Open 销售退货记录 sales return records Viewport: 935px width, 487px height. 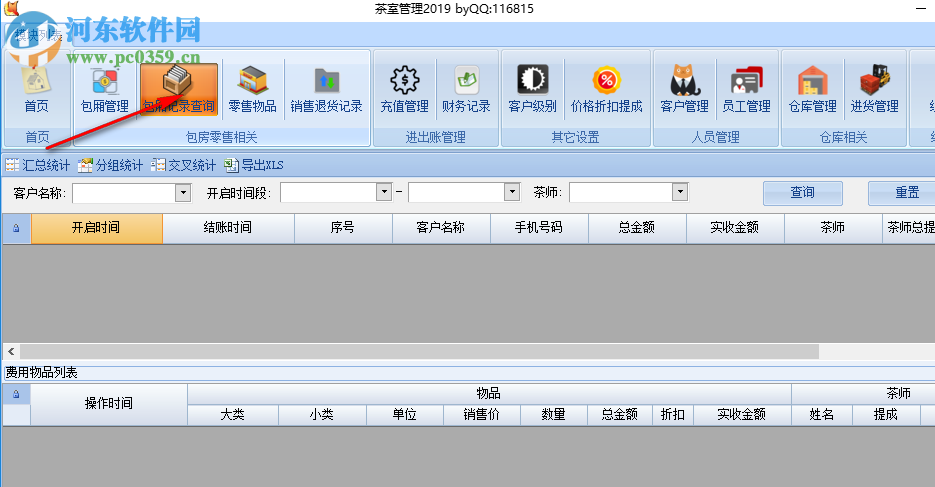(326, 89)
